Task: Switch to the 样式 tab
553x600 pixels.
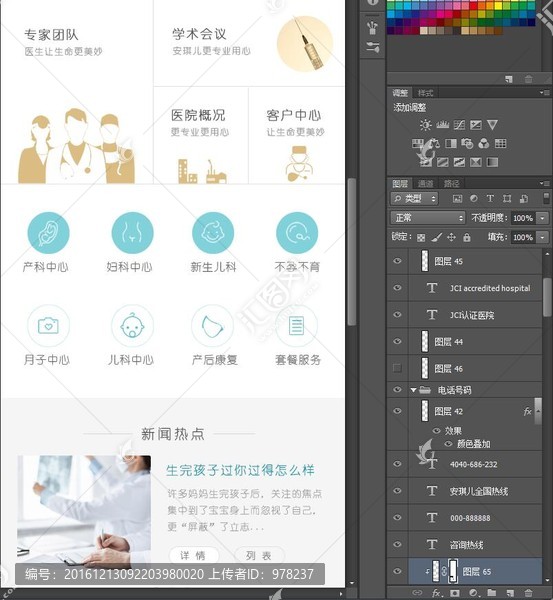Action: 425,93
